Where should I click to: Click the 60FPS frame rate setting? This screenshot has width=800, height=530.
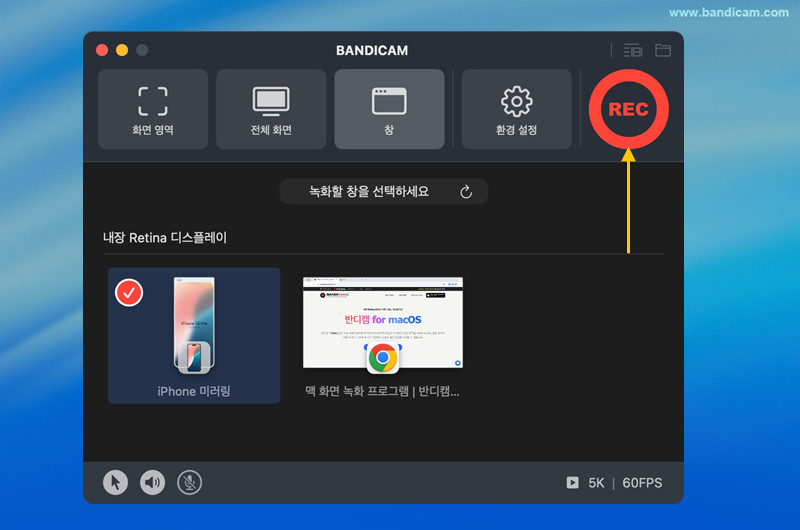(642, 483)
